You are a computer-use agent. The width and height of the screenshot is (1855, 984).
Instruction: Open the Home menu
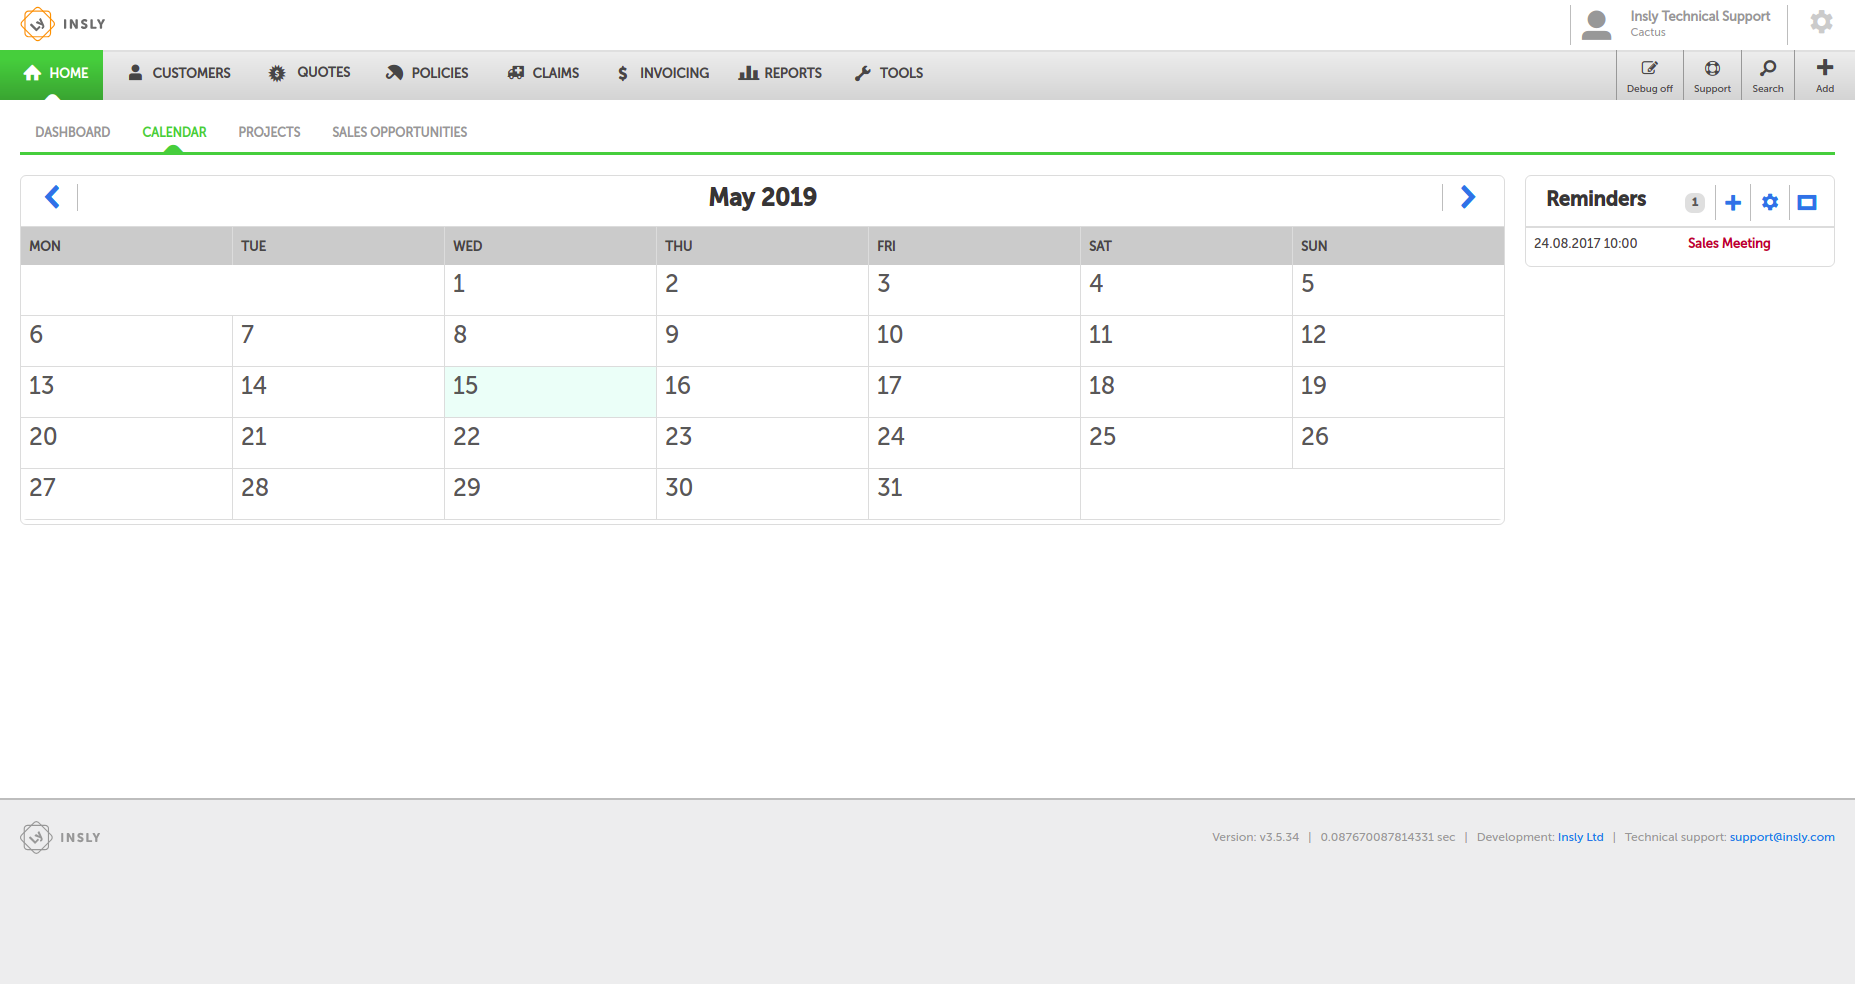click(x=51, y=73)
